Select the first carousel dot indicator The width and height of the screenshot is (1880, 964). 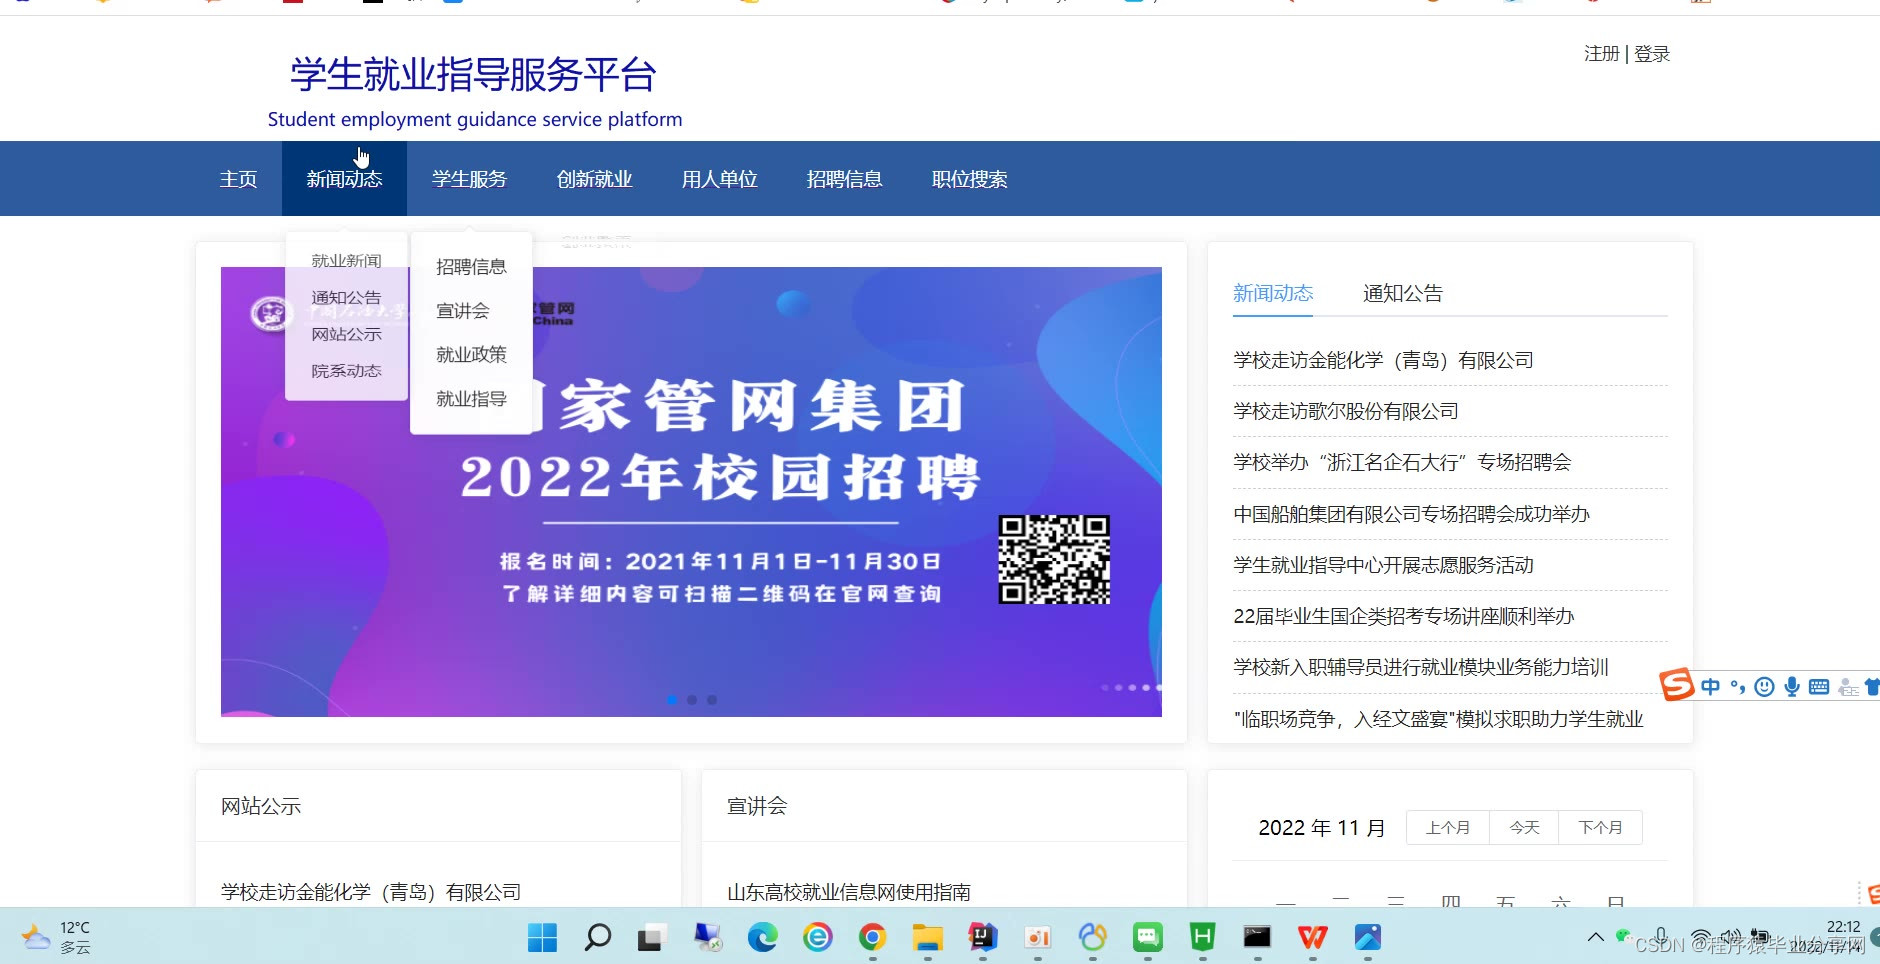[x=672, y=700]
